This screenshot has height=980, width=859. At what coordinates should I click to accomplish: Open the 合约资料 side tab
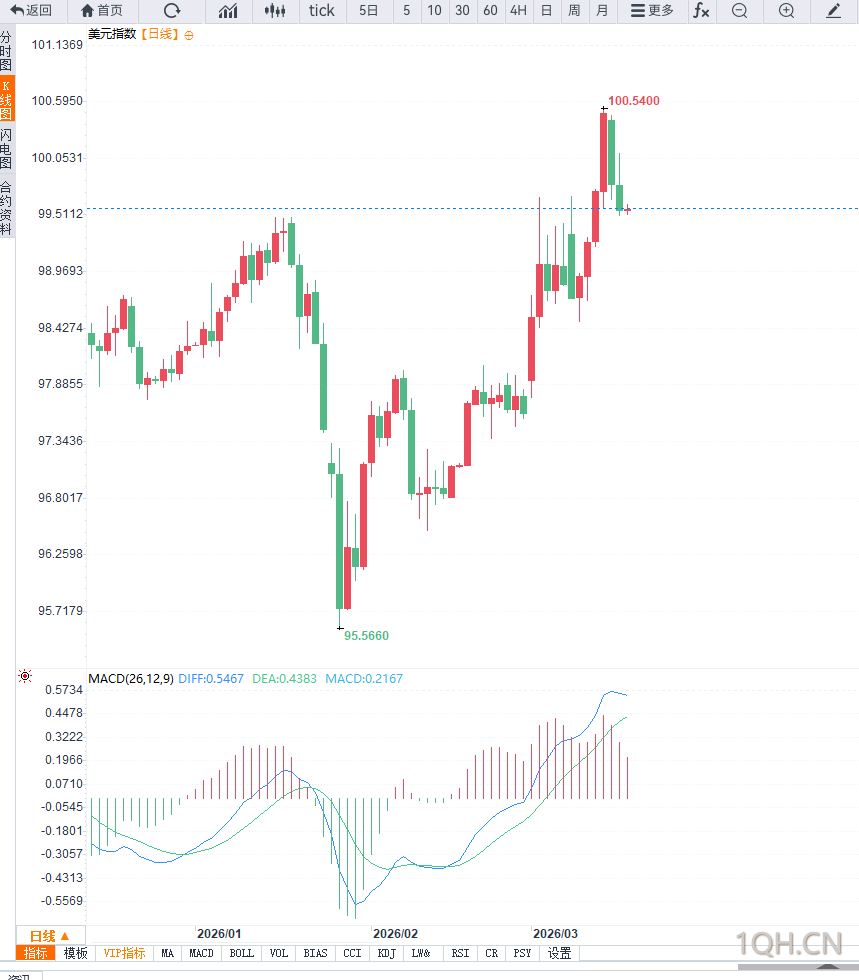7,207
